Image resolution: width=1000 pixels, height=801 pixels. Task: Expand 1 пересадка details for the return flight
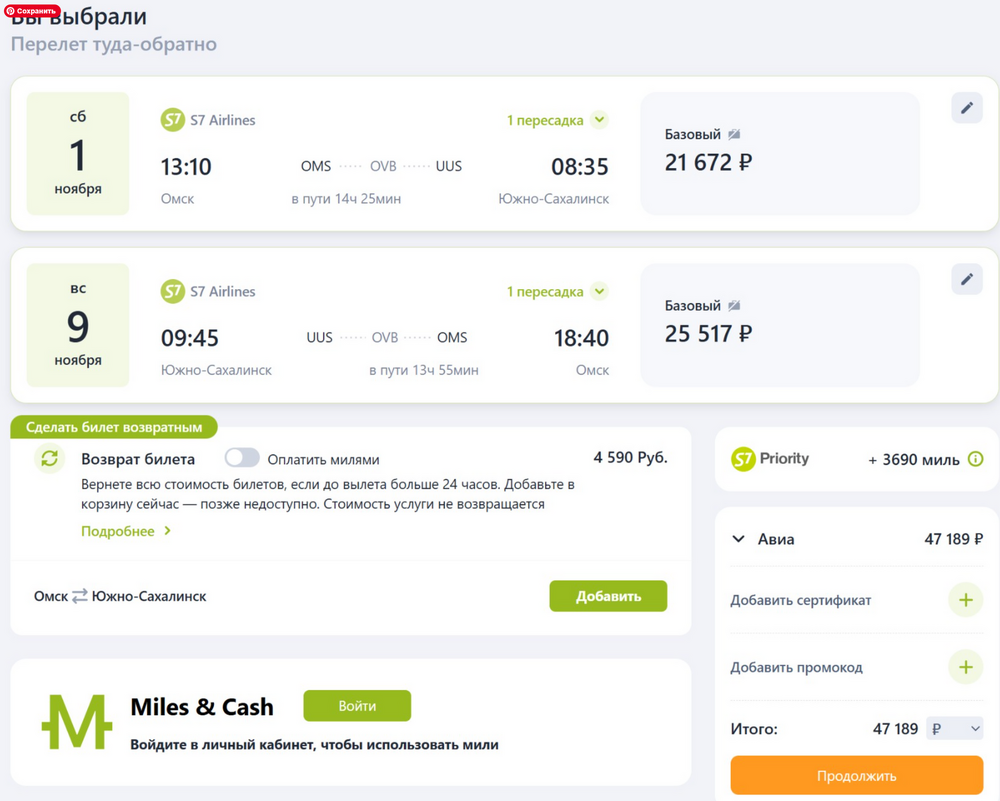pyautogui.click(x=598, y=292)
